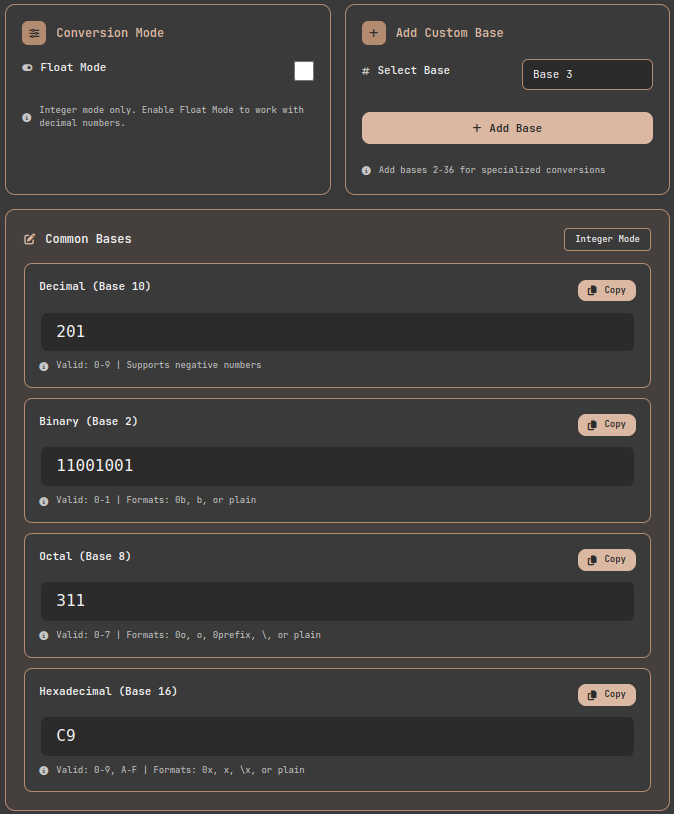Screen dimensions: 674x814
Task: Click the Hexadecimal (Base 16) label
Action: pos(109,691)
